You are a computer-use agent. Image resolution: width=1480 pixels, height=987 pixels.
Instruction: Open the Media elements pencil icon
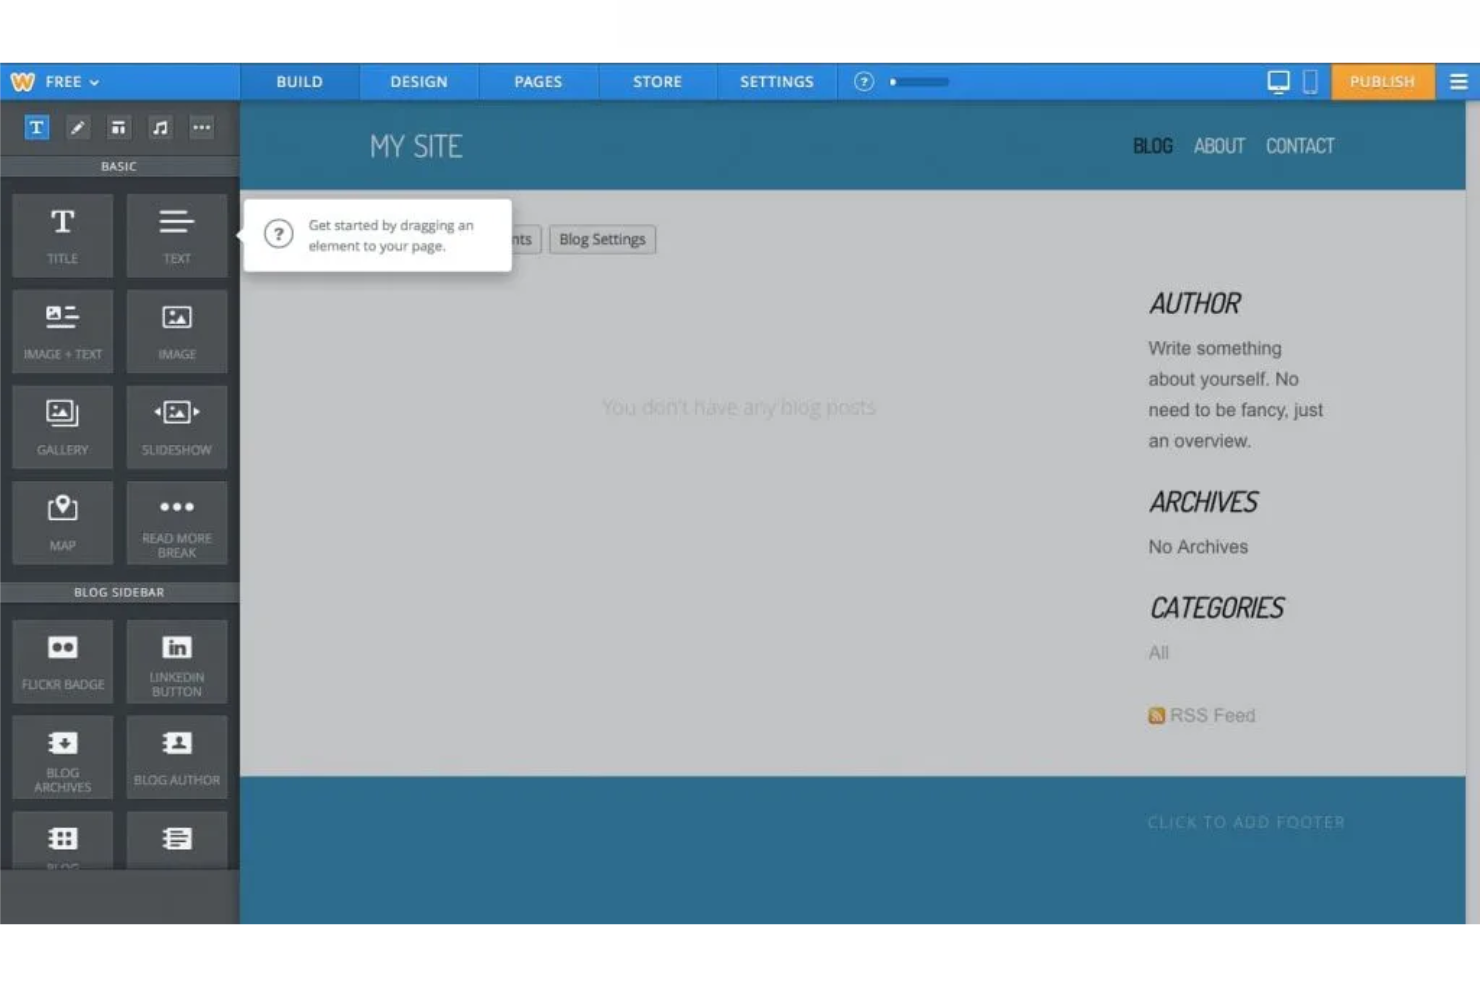[78, 127]
